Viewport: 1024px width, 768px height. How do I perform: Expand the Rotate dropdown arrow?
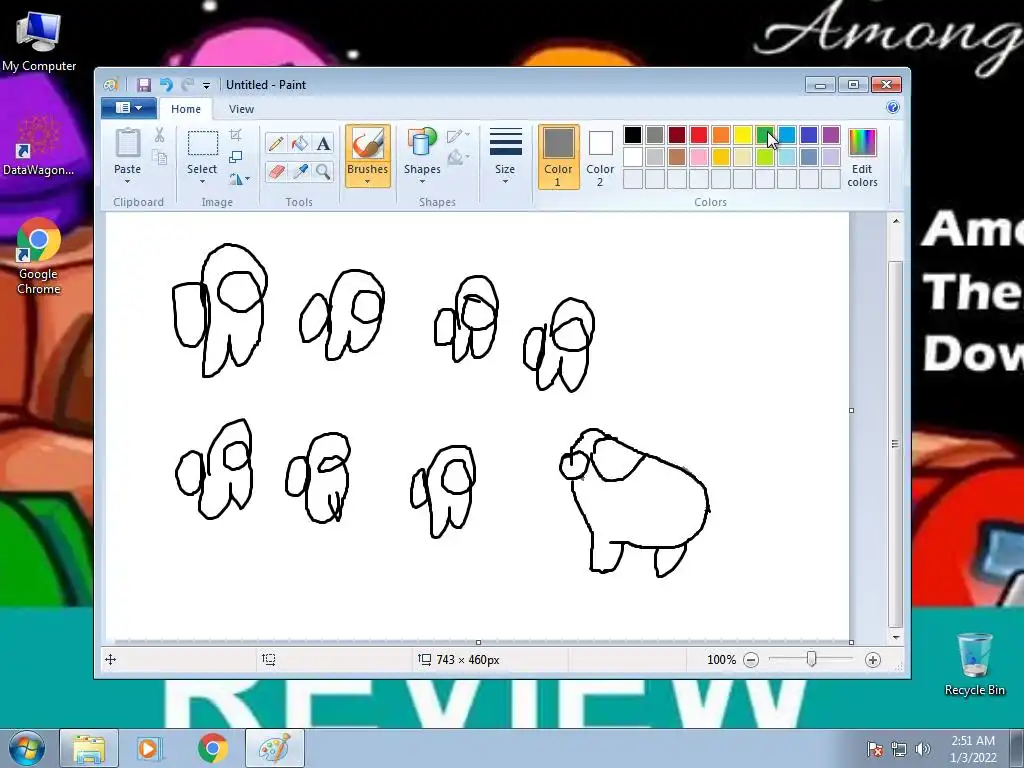[x=248, y=179]
